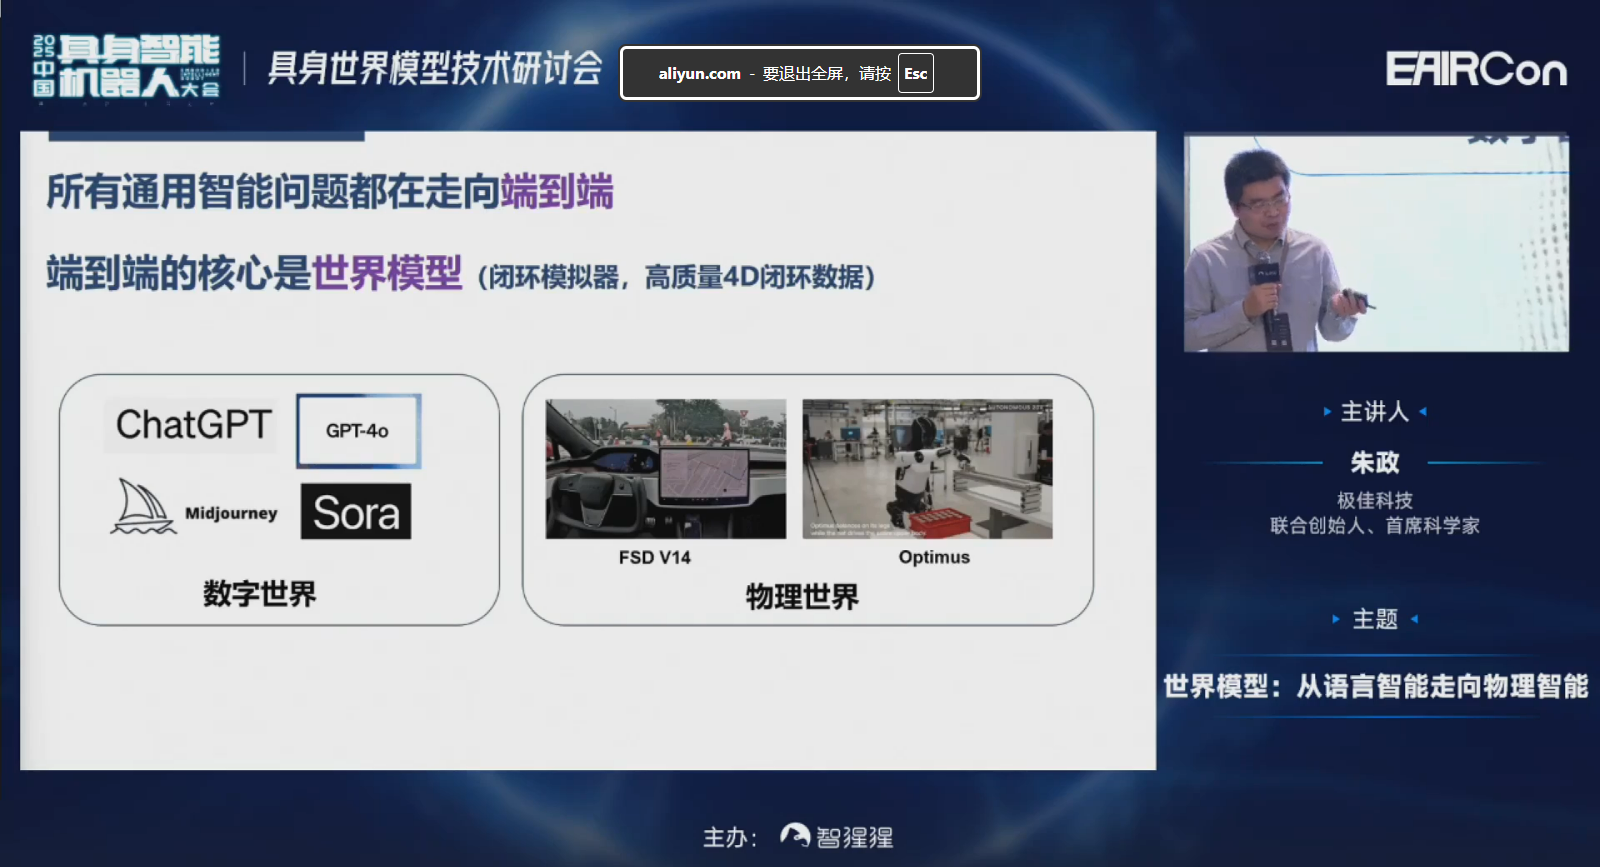Click the ChatGPT logo on the slide
The image size is (1600, 867).
(193, 425)
